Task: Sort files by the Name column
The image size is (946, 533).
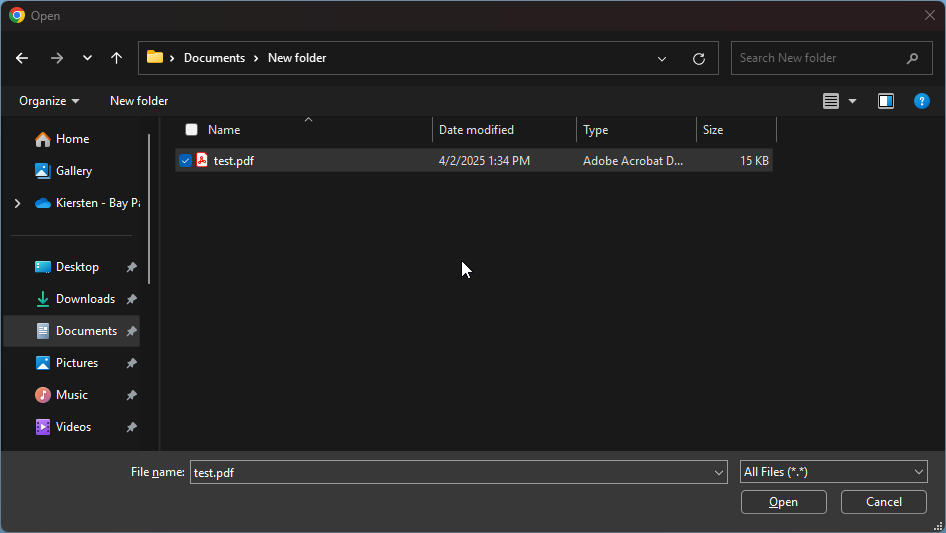Action: pyautogui.click(x=224, y=130)
